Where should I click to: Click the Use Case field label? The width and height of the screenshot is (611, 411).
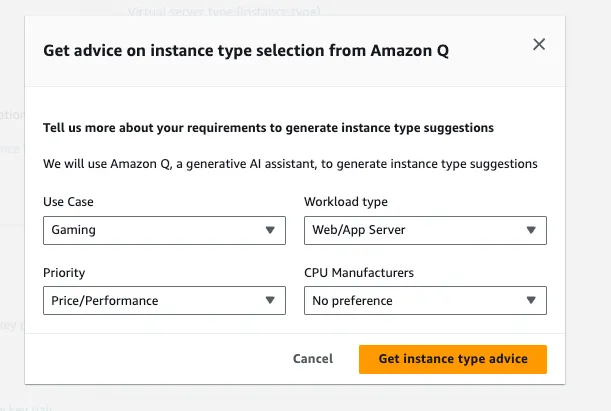click(68, 202)
